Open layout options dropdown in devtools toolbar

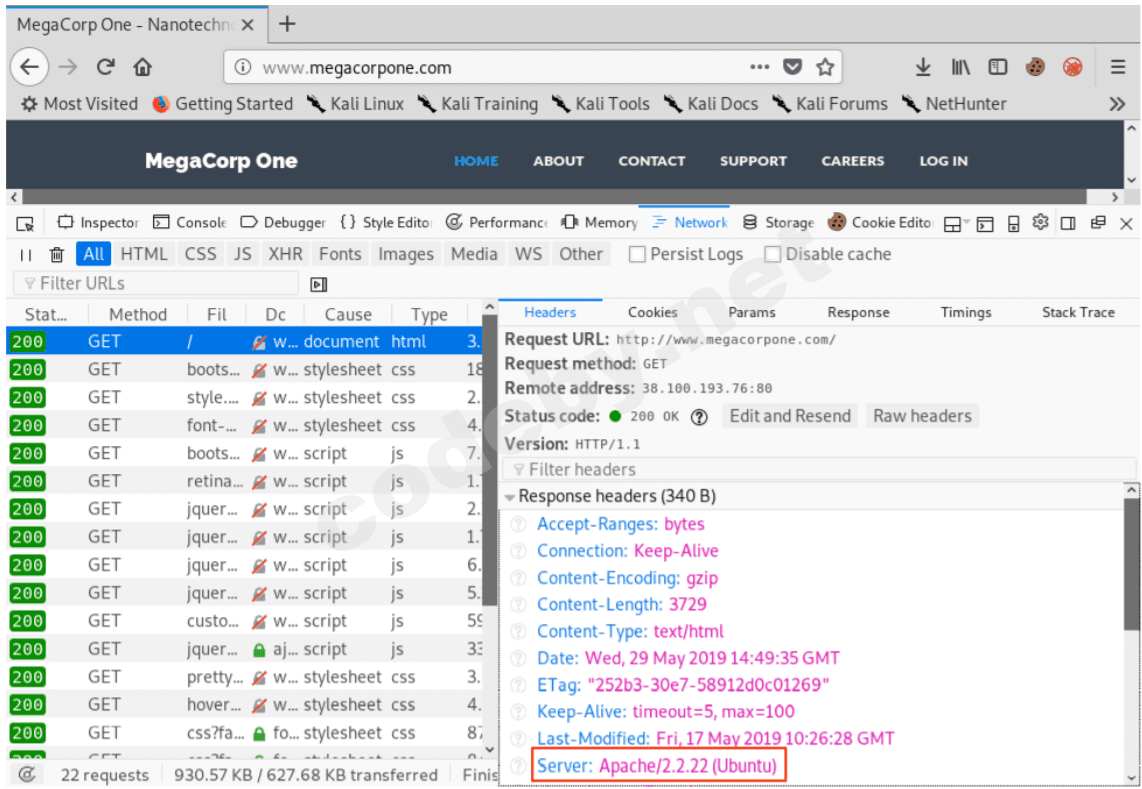[956, 224]
